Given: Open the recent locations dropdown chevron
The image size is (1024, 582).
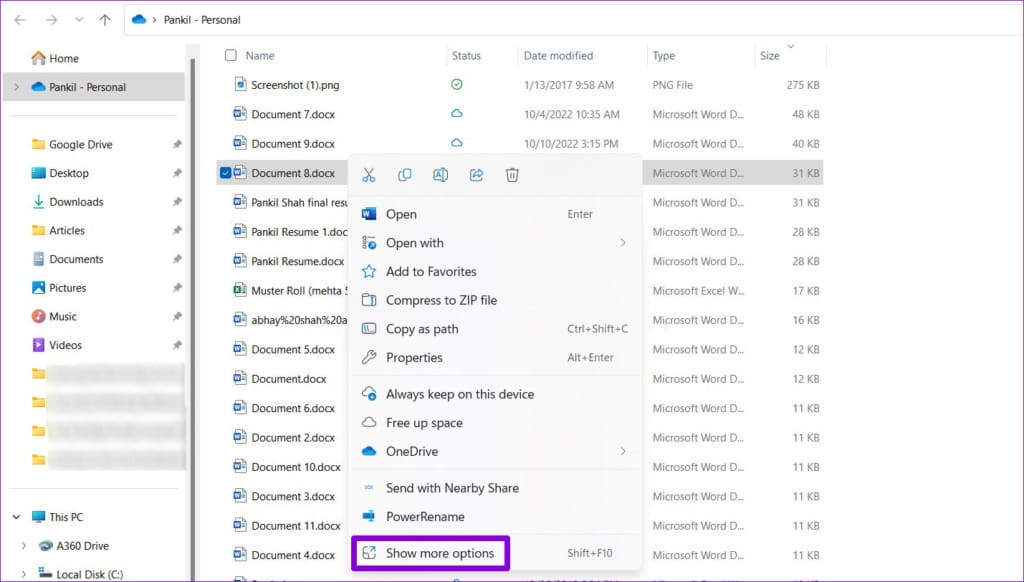Looking at the screenshot, I should (79, 20).
